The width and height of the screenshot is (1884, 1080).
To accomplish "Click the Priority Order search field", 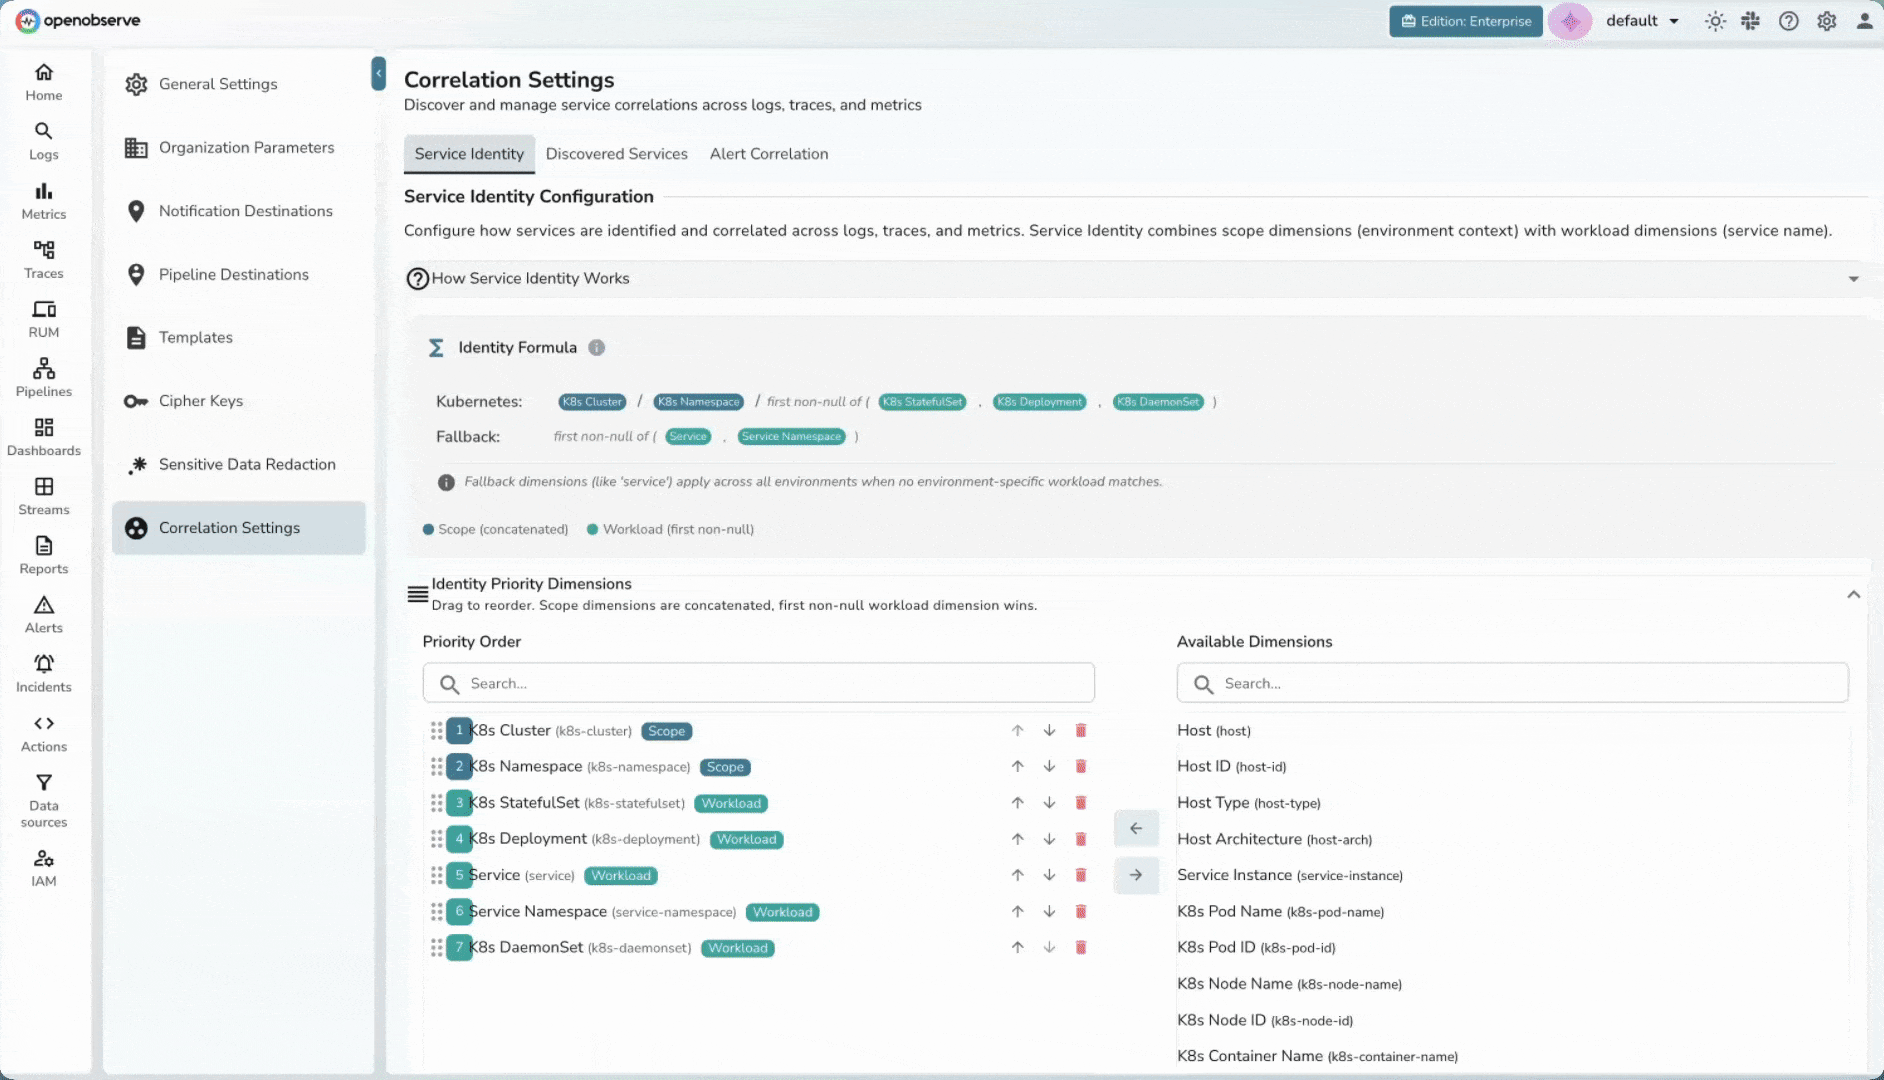I will pos(758,683).
